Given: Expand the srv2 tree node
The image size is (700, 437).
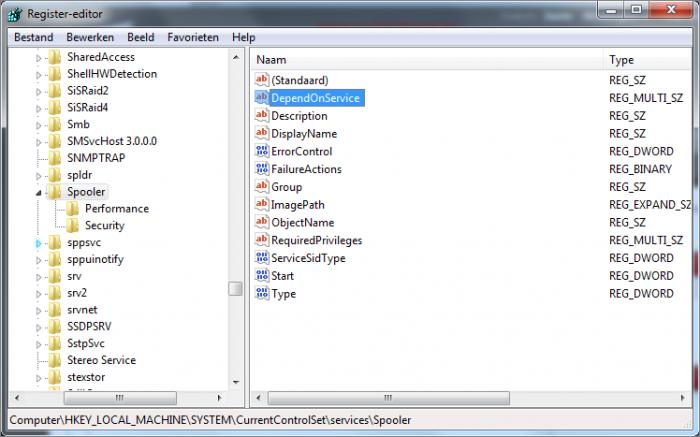Looking at the screenshot, I should [x=38, y=294].
